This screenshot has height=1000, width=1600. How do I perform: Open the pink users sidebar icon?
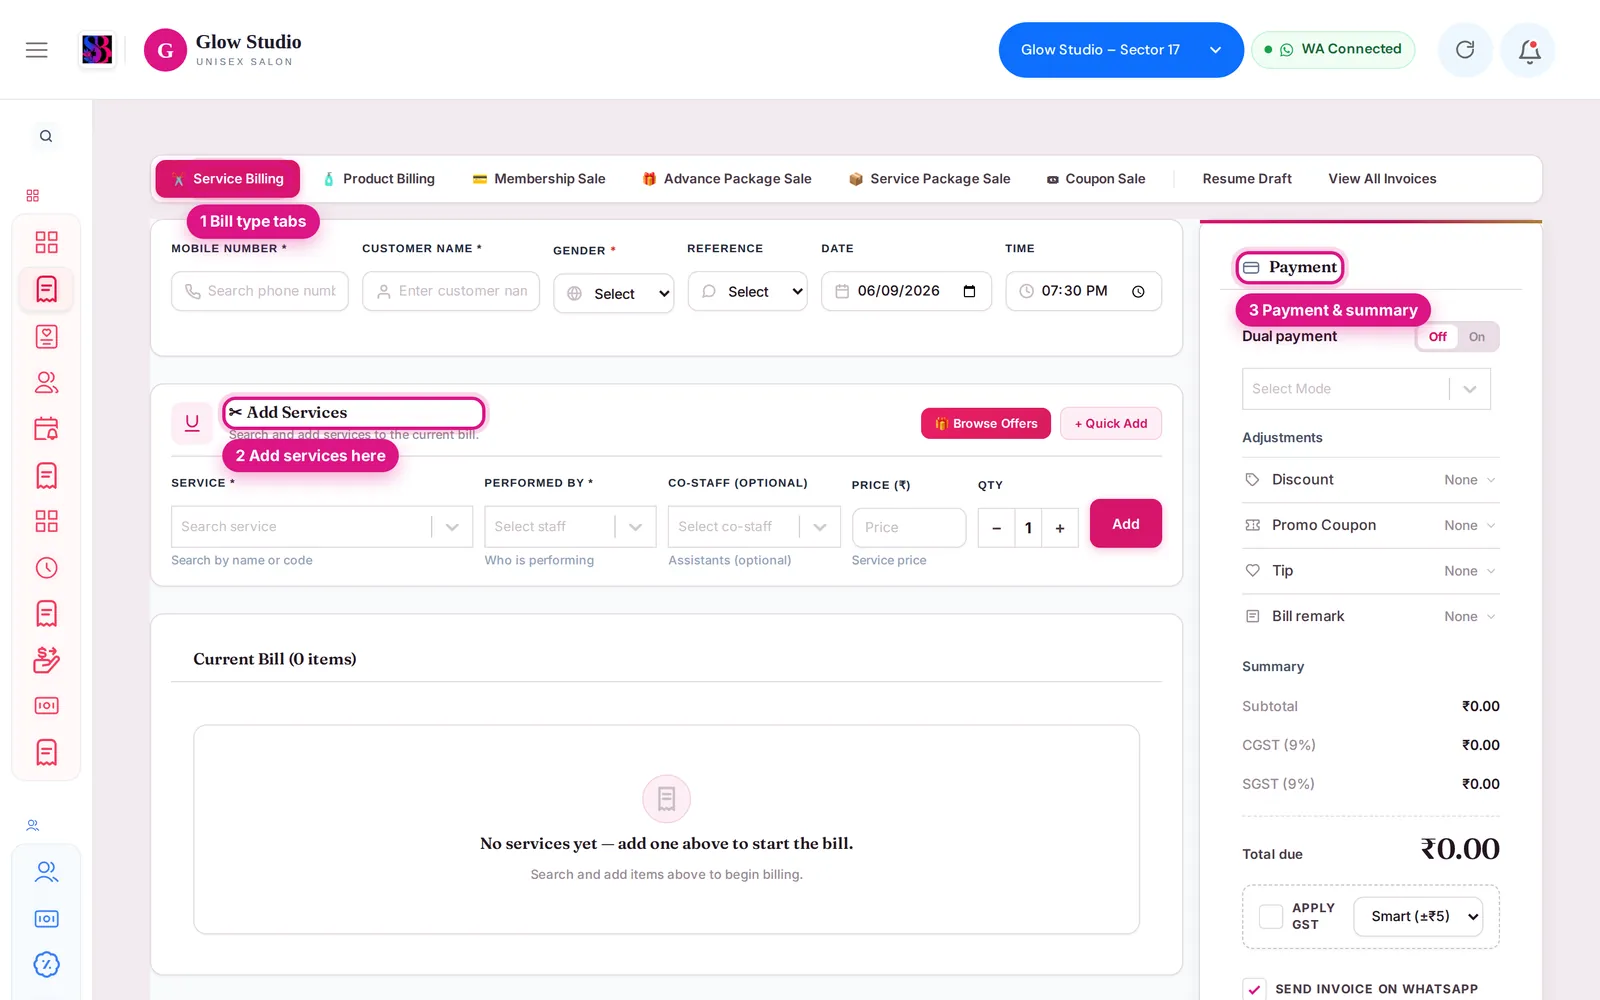pyautogui.click(x=46, y=382)
